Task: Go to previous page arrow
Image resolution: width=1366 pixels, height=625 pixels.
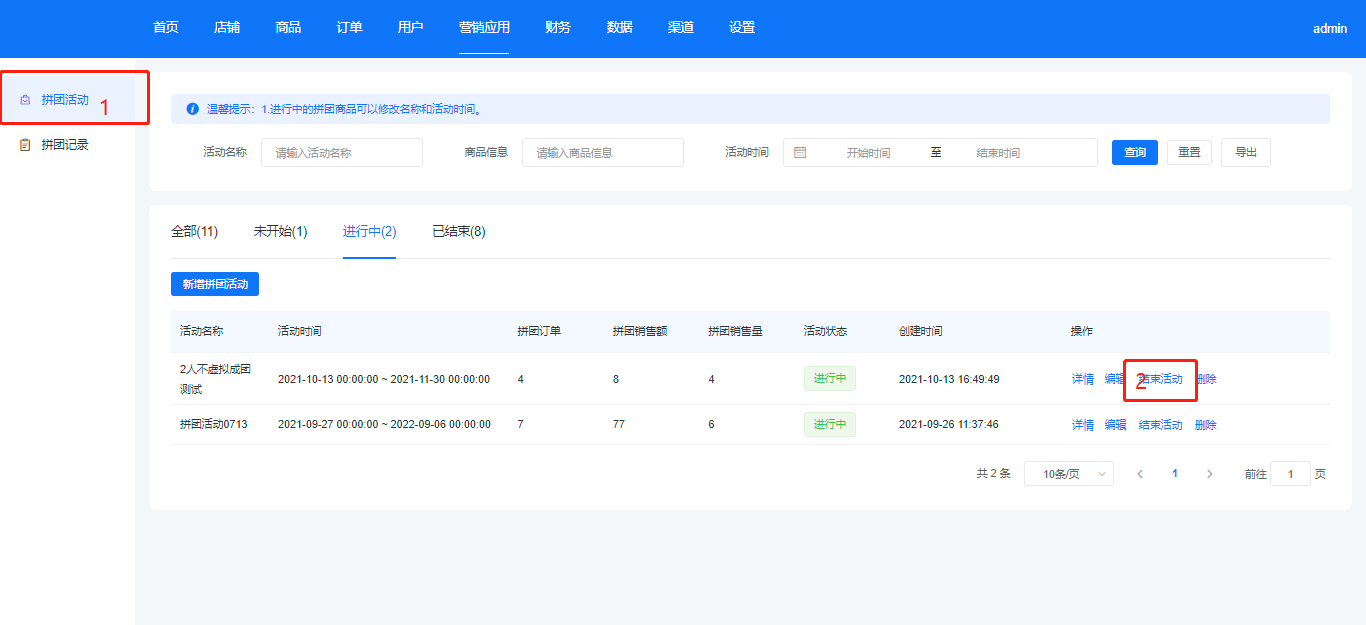Action: tap(1140, 474)
